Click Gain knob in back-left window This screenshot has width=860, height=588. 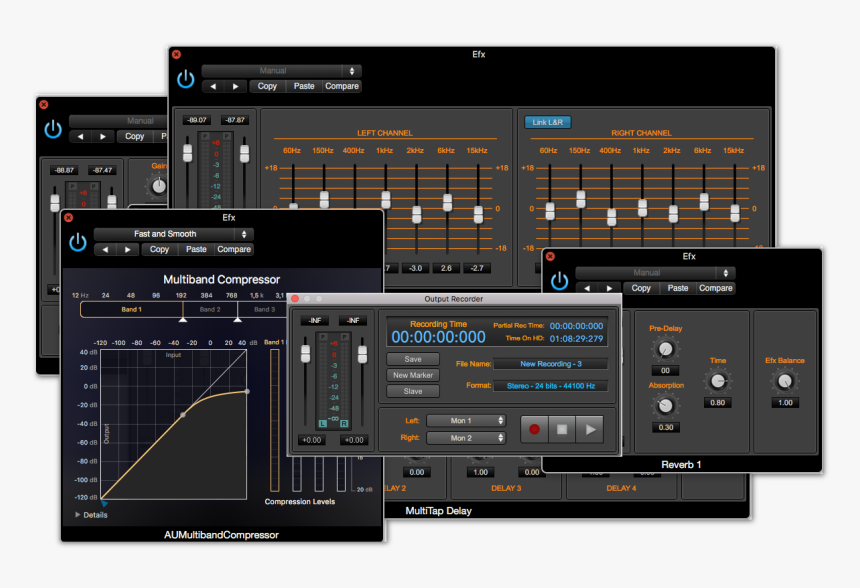pyautogui.click(x=159, y=186)
